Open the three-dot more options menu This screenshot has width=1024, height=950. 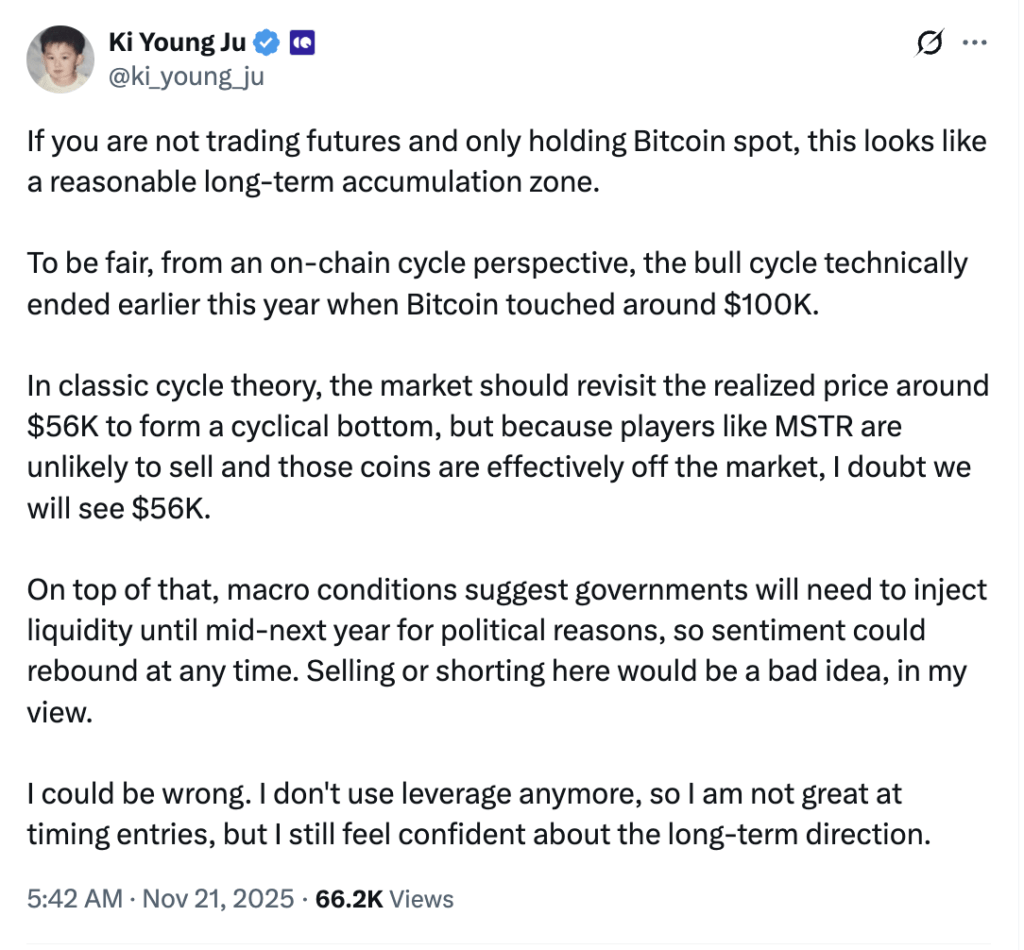tap(974, 43)
